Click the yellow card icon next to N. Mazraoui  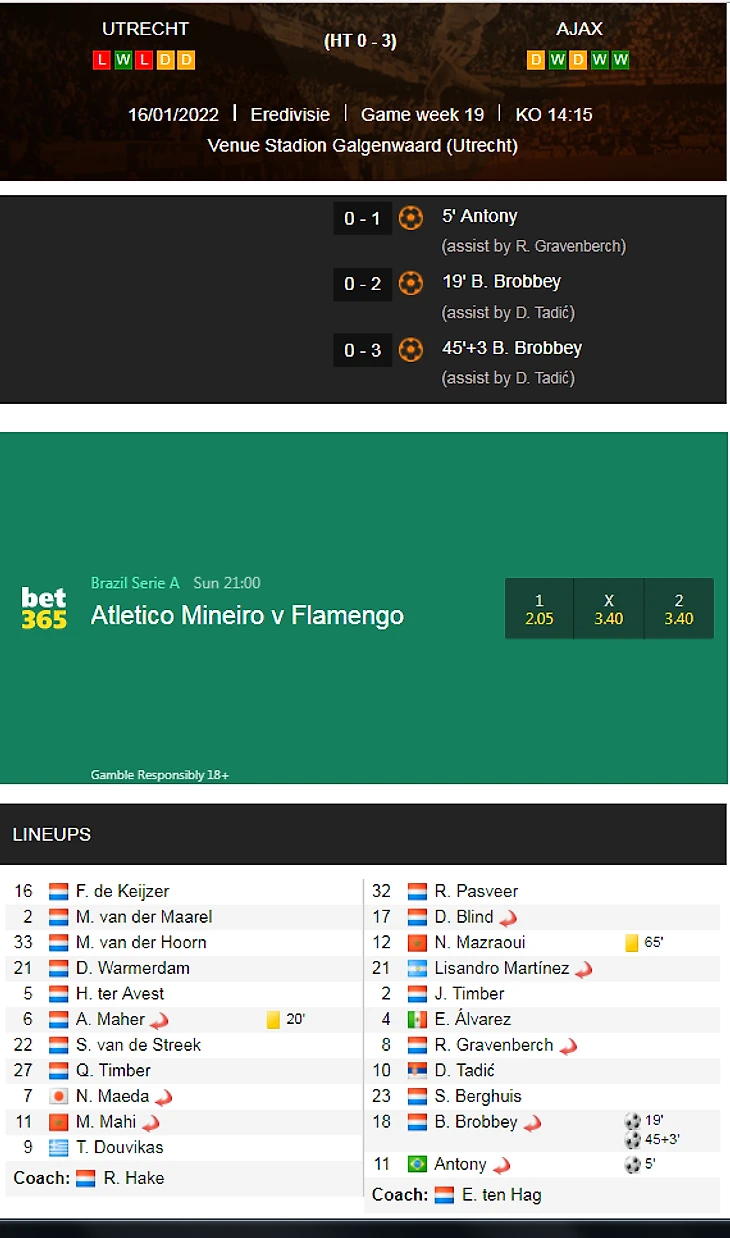tap(631, 943)
